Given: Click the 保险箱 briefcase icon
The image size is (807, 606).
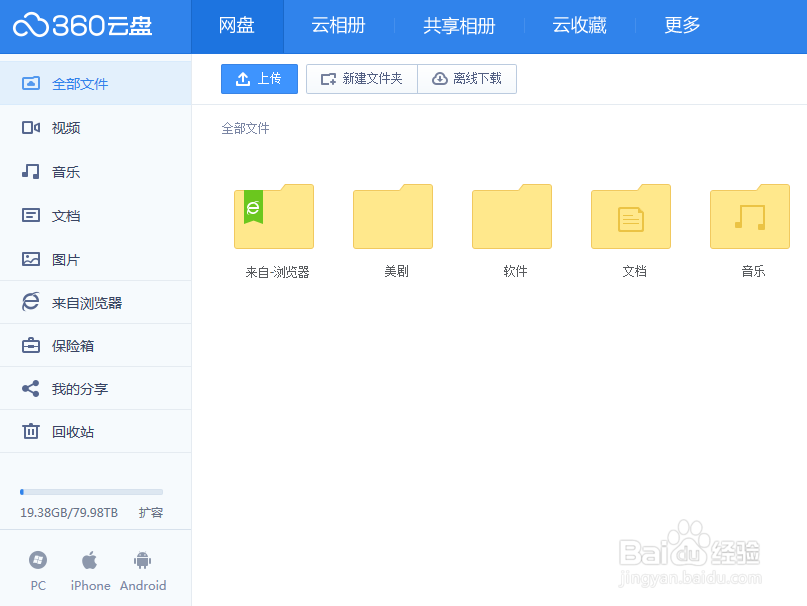Looking at the screenshot, I should coord(31,345).
